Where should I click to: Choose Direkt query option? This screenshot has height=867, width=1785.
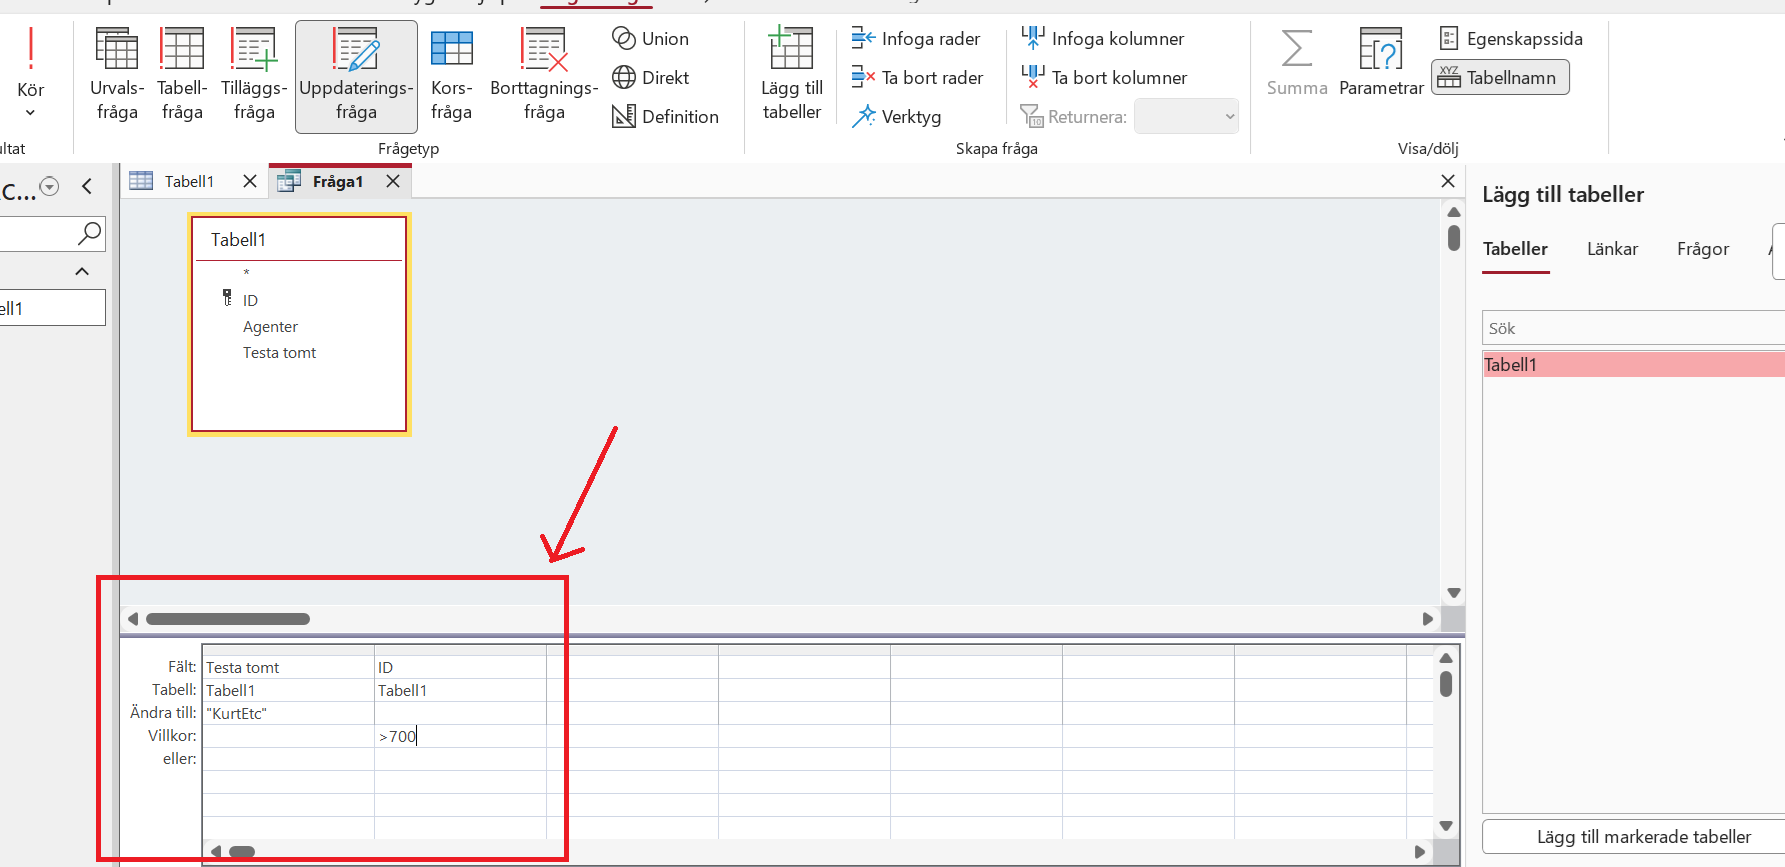pyautogui.click(x=650, y=78)
